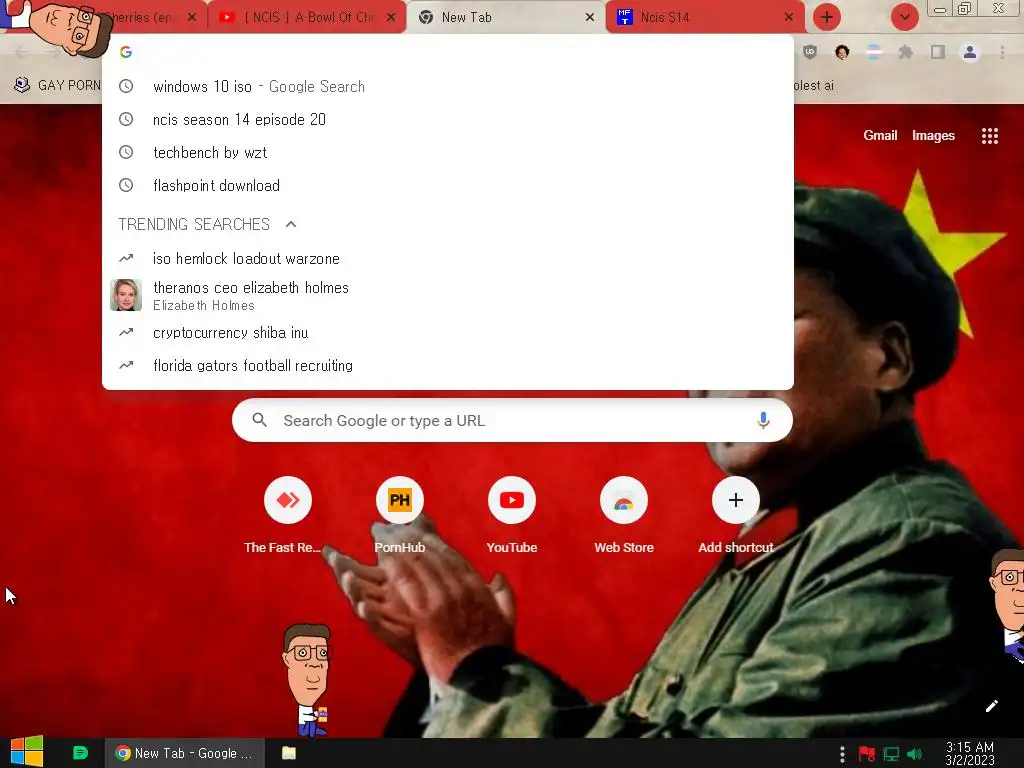Select theranos ceo elizabeth holmes suggestion

448,295
